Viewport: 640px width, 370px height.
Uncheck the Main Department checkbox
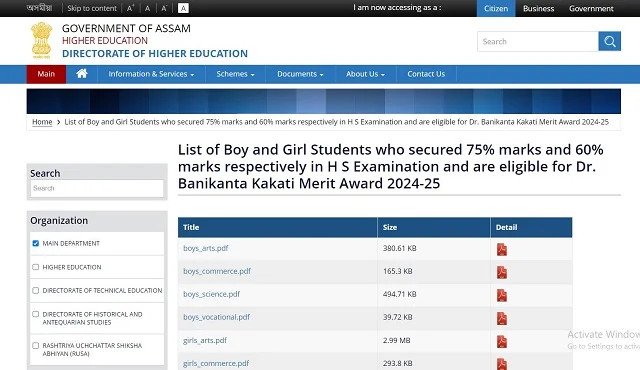36,243
